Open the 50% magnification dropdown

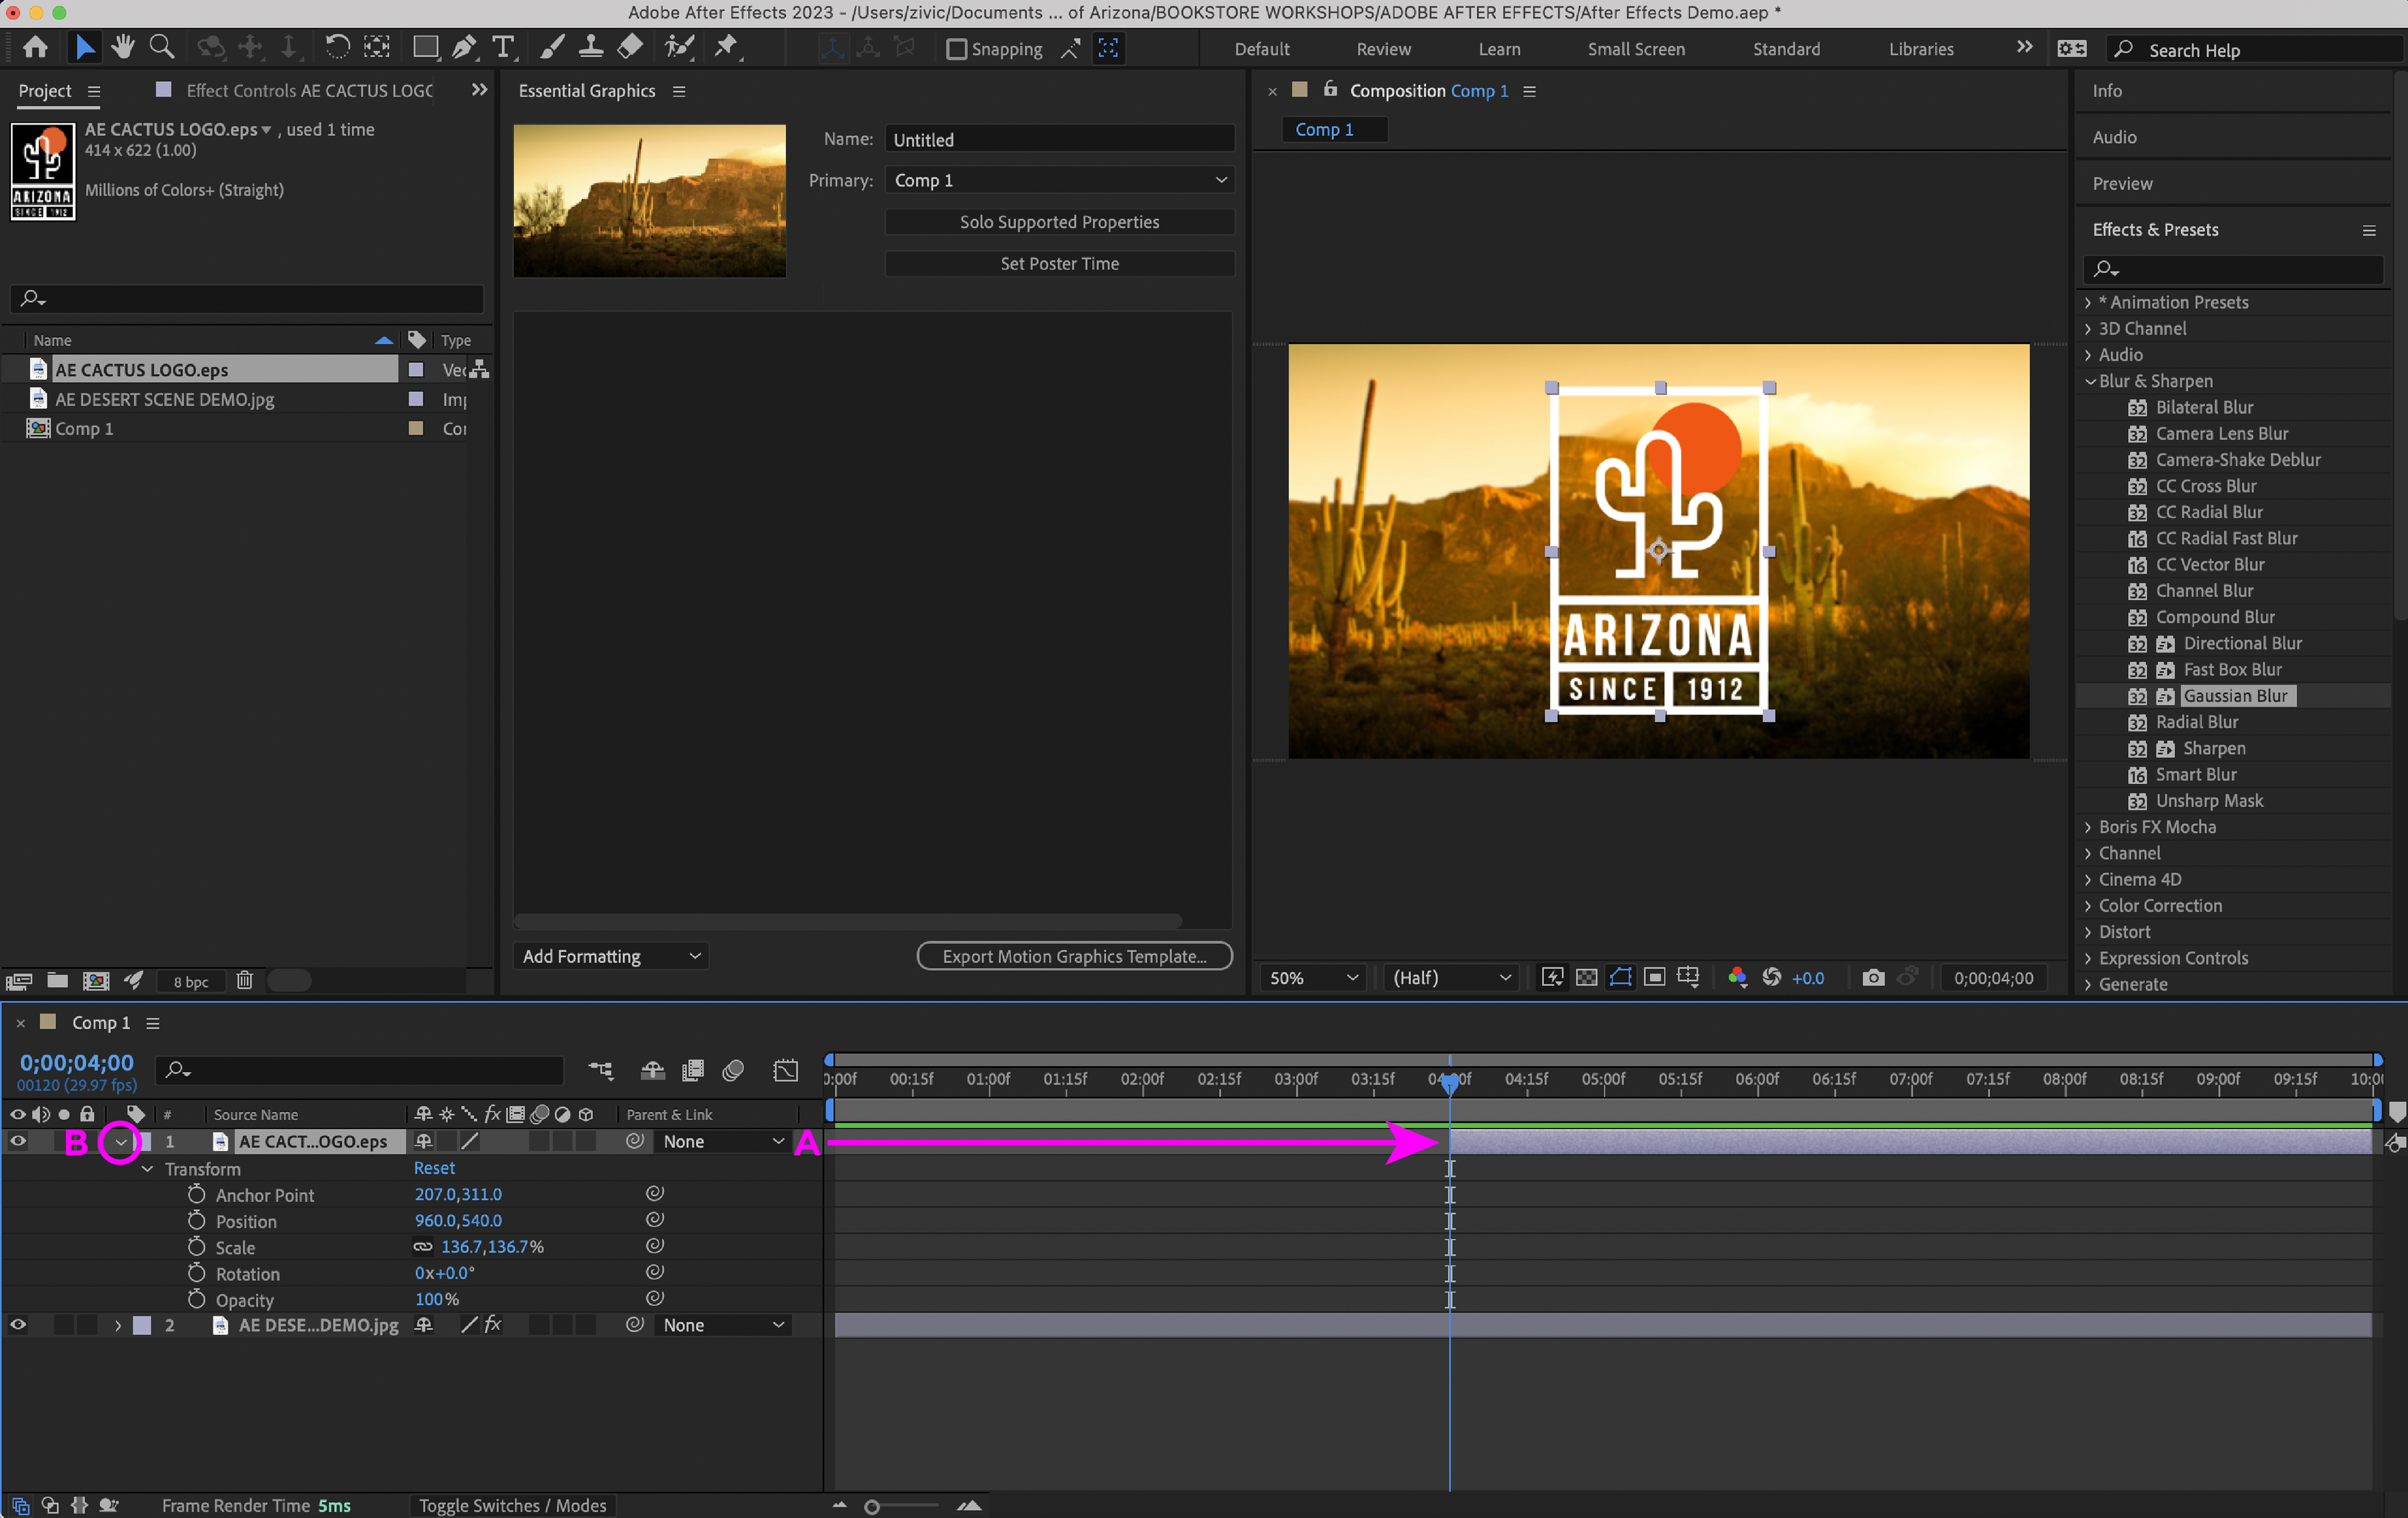[x=1312, y=977]
